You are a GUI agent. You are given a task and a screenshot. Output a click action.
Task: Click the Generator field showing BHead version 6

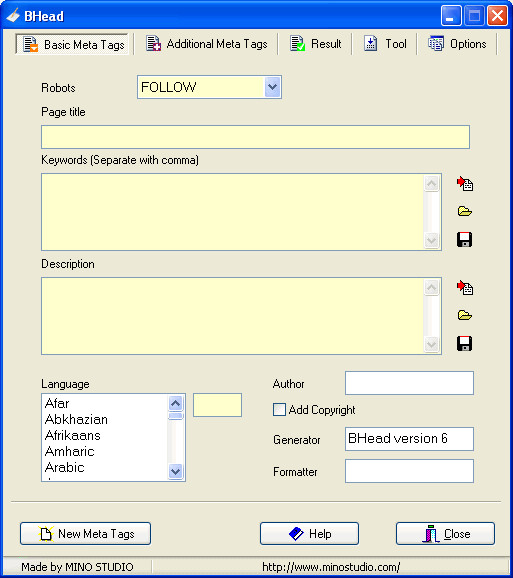[409, 439]
